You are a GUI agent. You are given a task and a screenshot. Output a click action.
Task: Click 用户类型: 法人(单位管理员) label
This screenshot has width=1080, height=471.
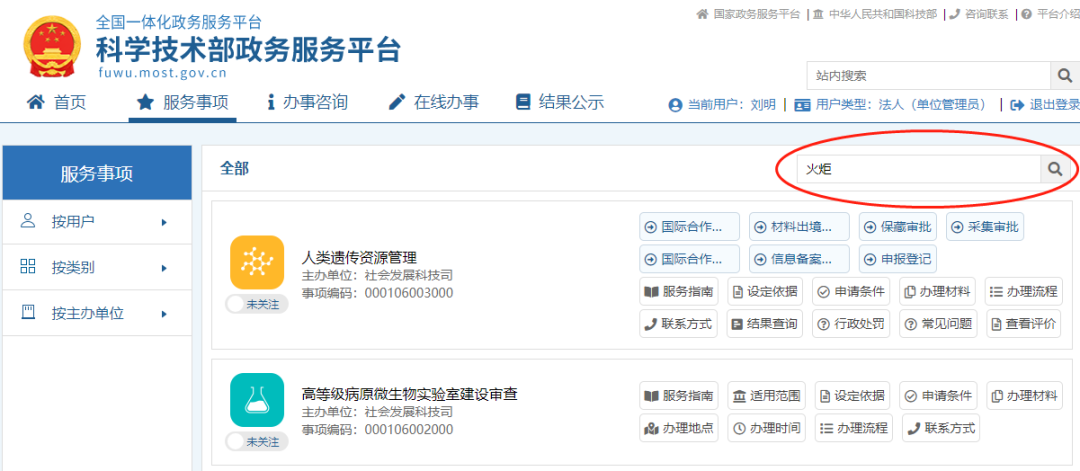[x=890, y=105]
